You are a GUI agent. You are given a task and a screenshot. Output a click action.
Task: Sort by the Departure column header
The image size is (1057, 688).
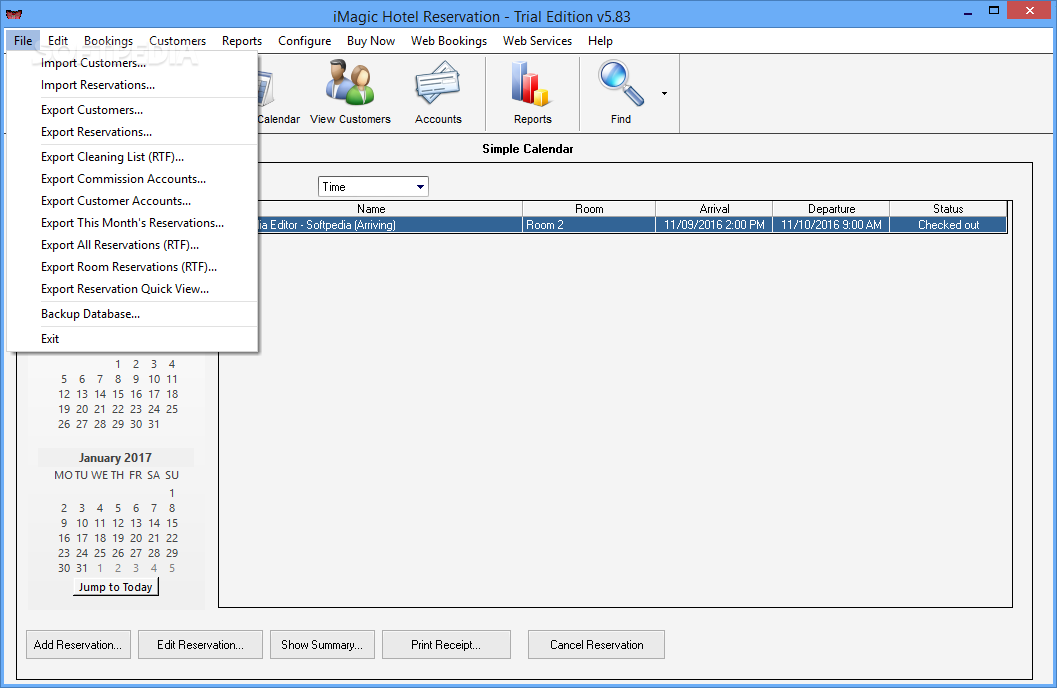click(831, 209)
